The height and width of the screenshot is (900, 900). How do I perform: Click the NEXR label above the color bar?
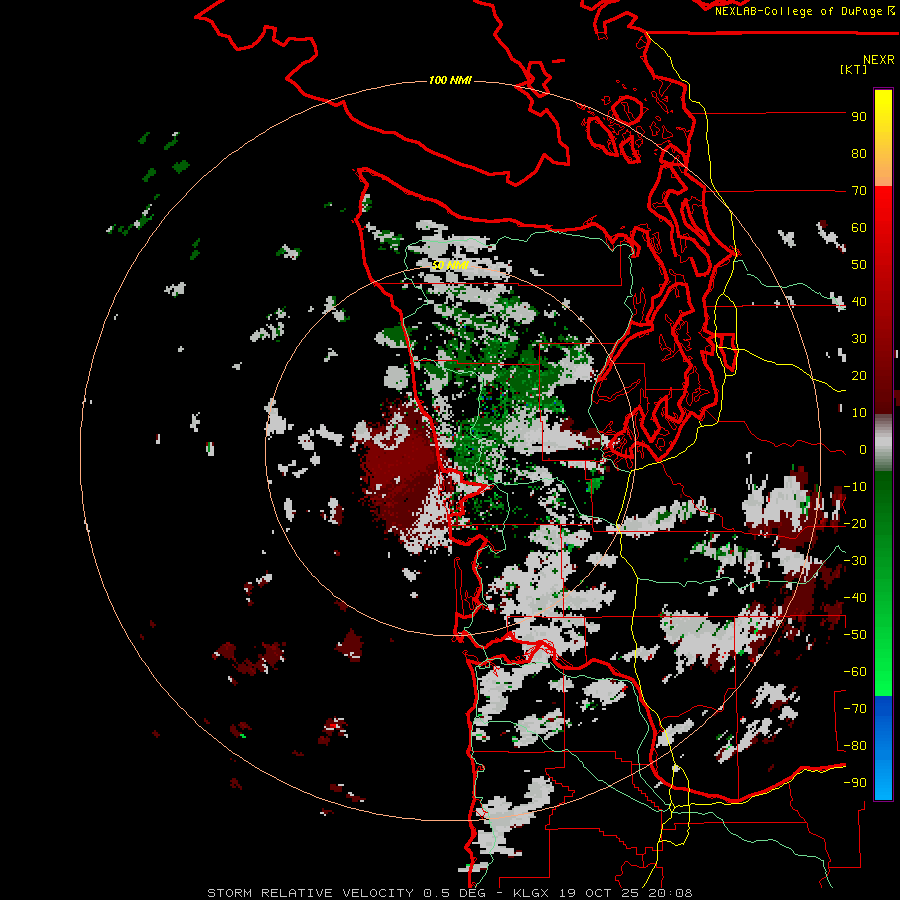click(879, 60)
